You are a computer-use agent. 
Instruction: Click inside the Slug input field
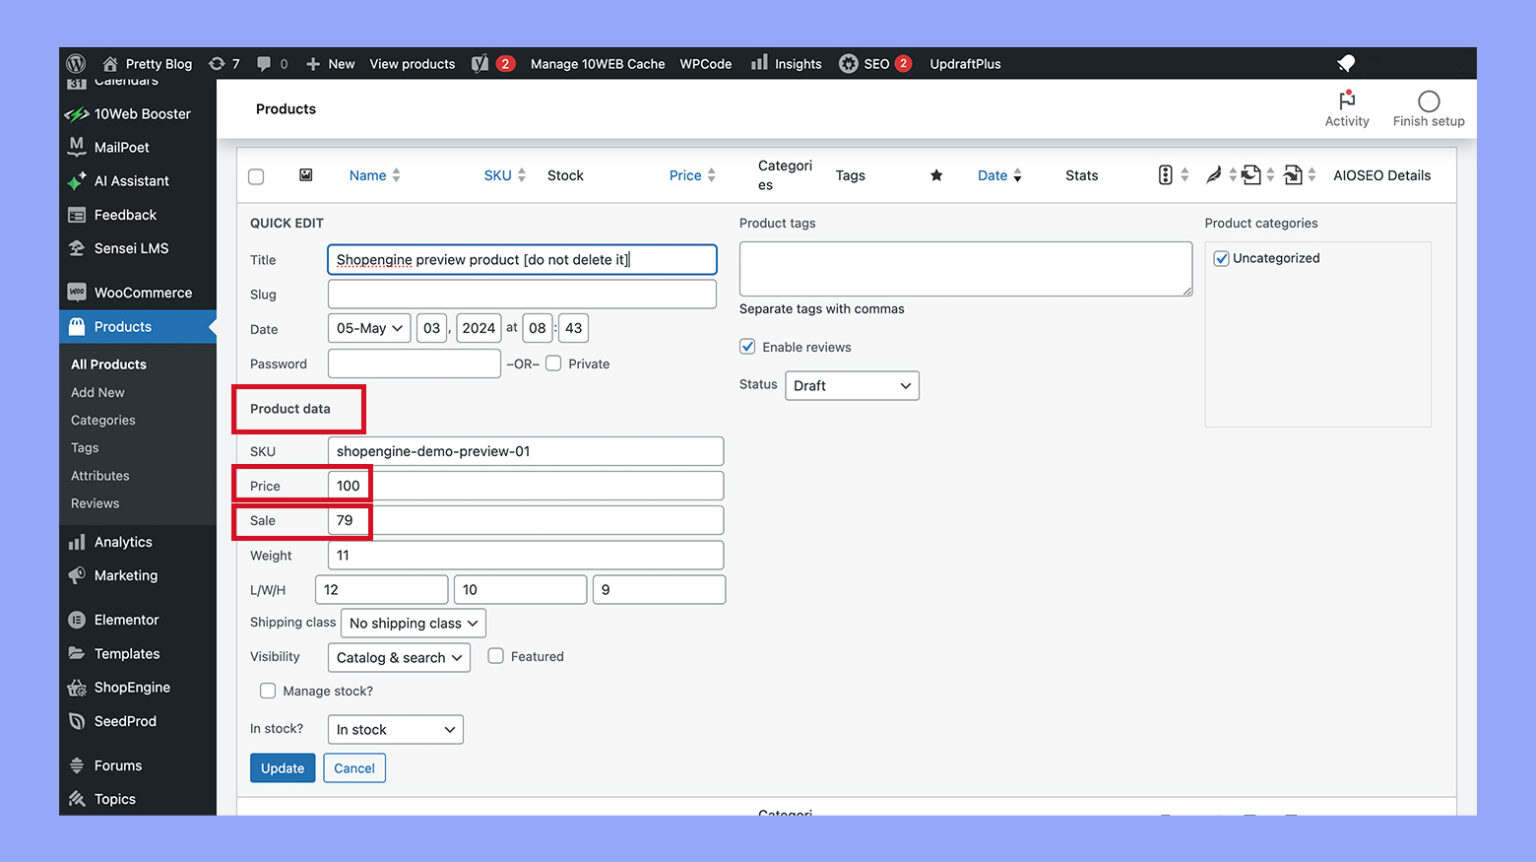pos(521,293)
